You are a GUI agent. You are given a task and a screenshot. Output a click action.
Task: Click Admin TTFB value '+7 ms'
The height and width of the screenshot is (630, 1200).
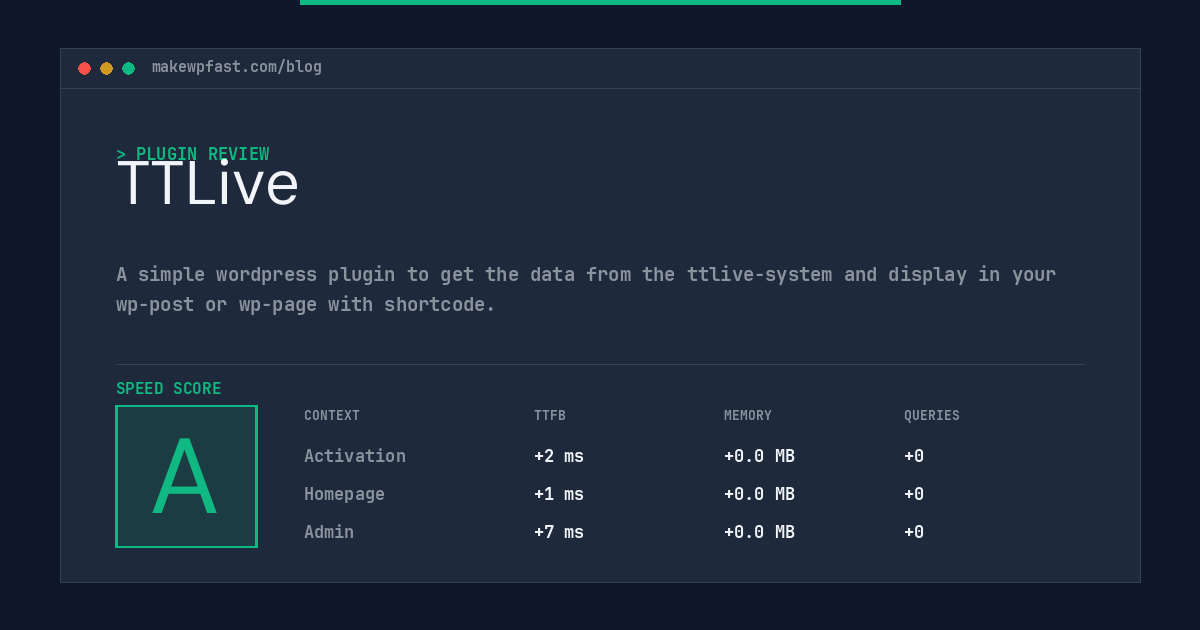point(559,532)
